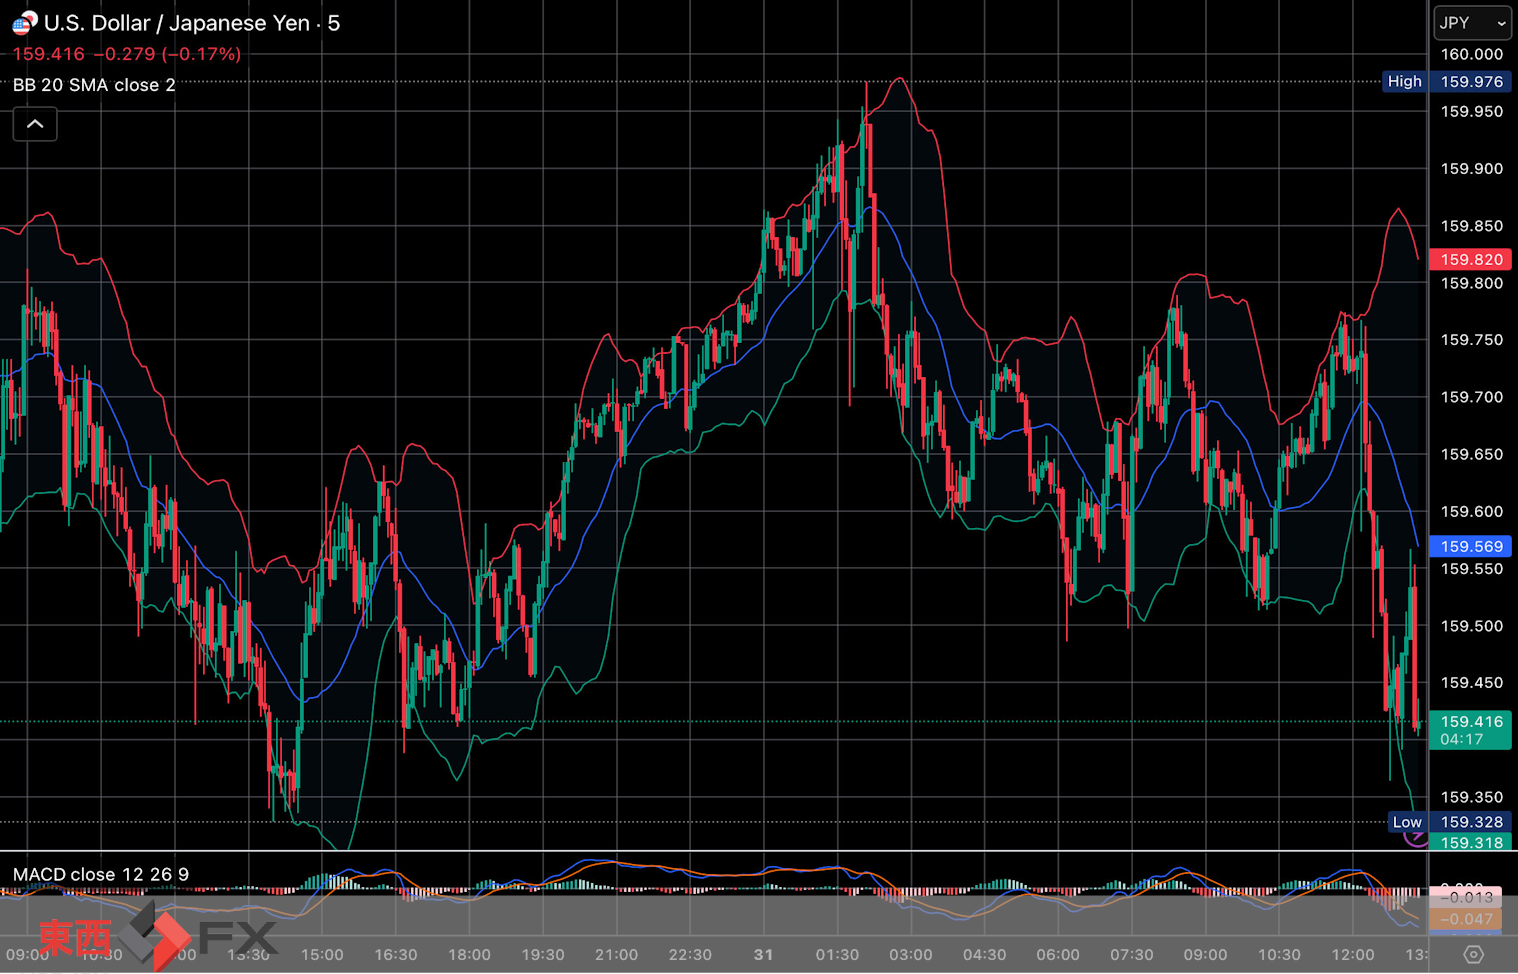Screen dimensions: 1518x974
Task: Click the red 159.820 upper band label
Action: click(1470, 260)
